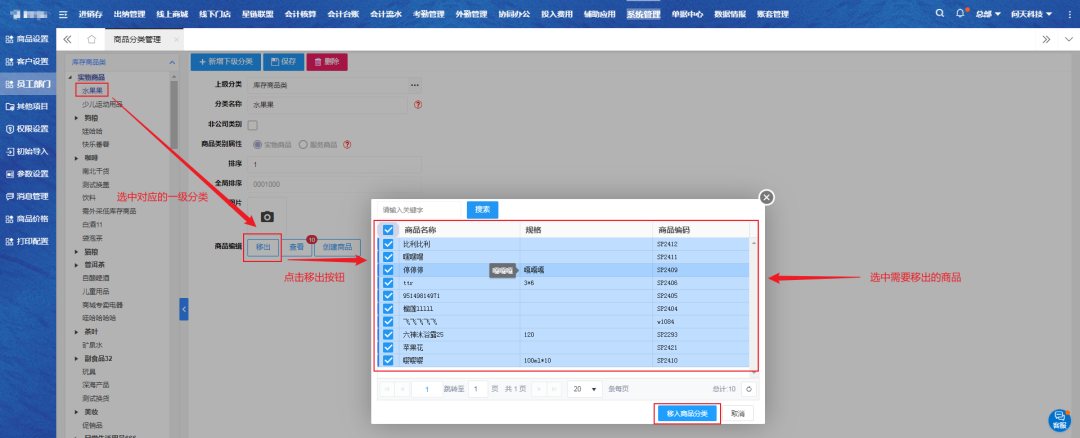The height and width of the screenshot is (438, 1080).
Task: Click the refresh icon in dialog pagination
Action: [749, 388]
